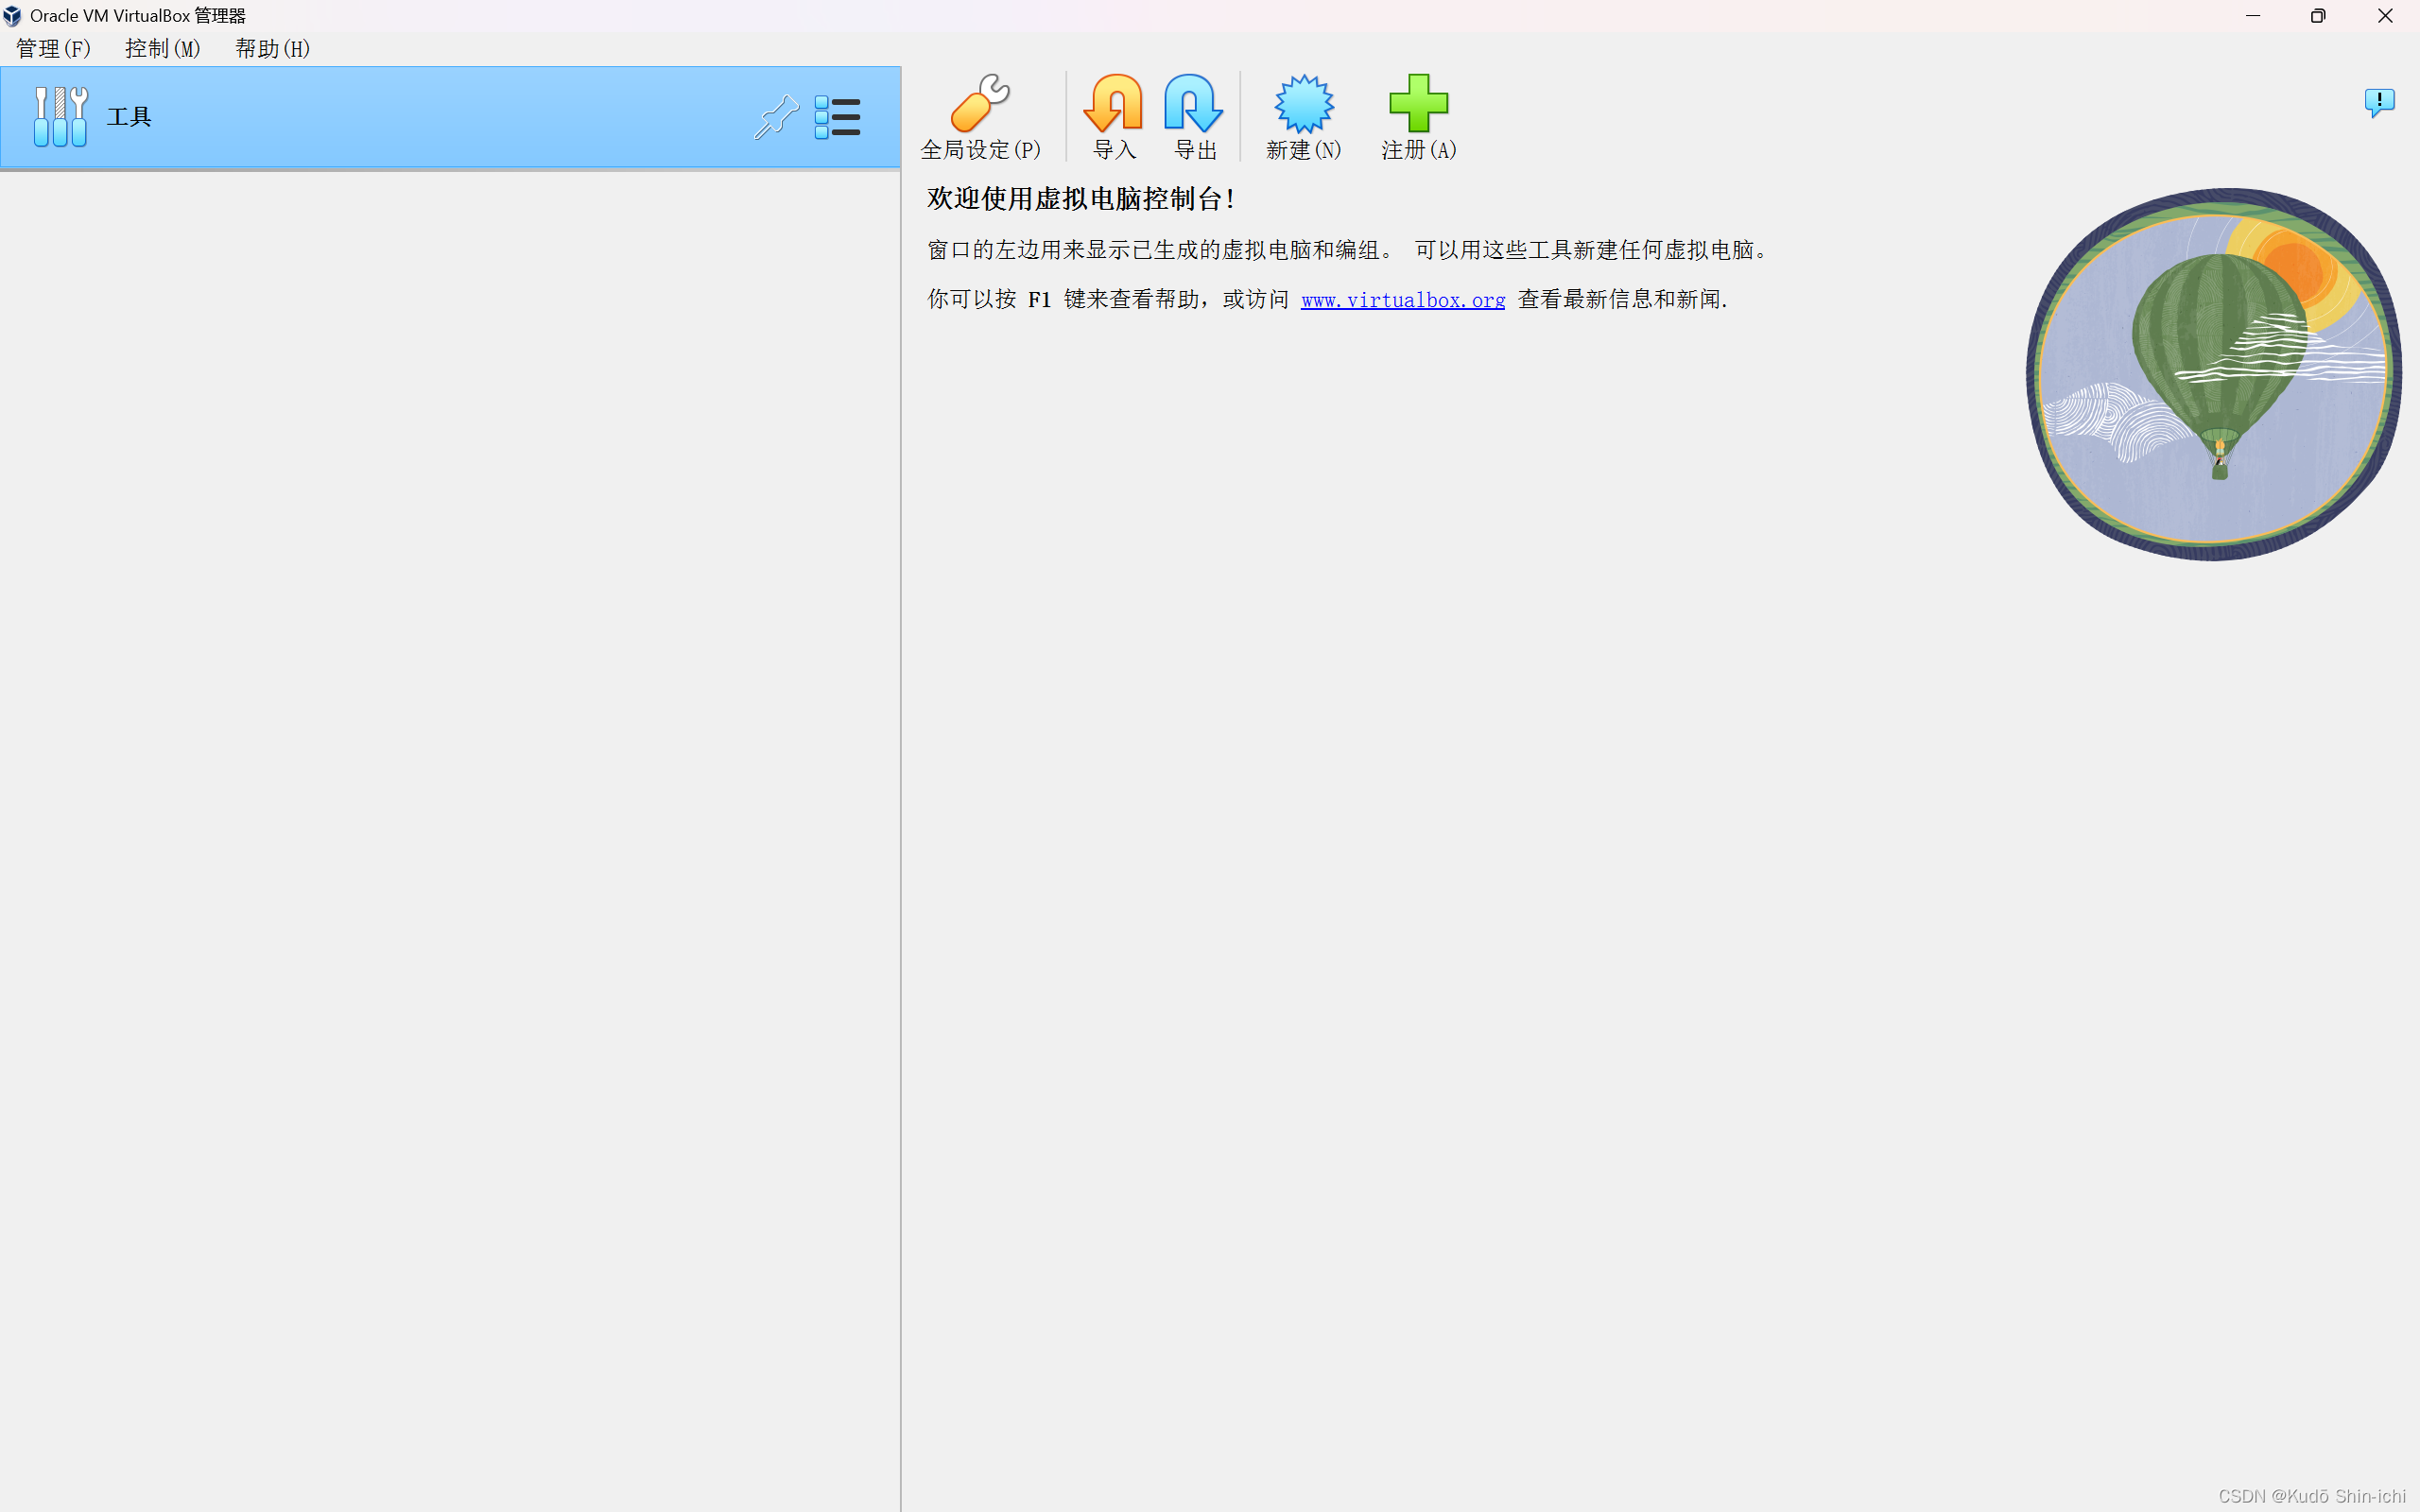Click the Tools sliders icon in sidebar header
Screen dimensions: 2420x1512
pos(60,116)
